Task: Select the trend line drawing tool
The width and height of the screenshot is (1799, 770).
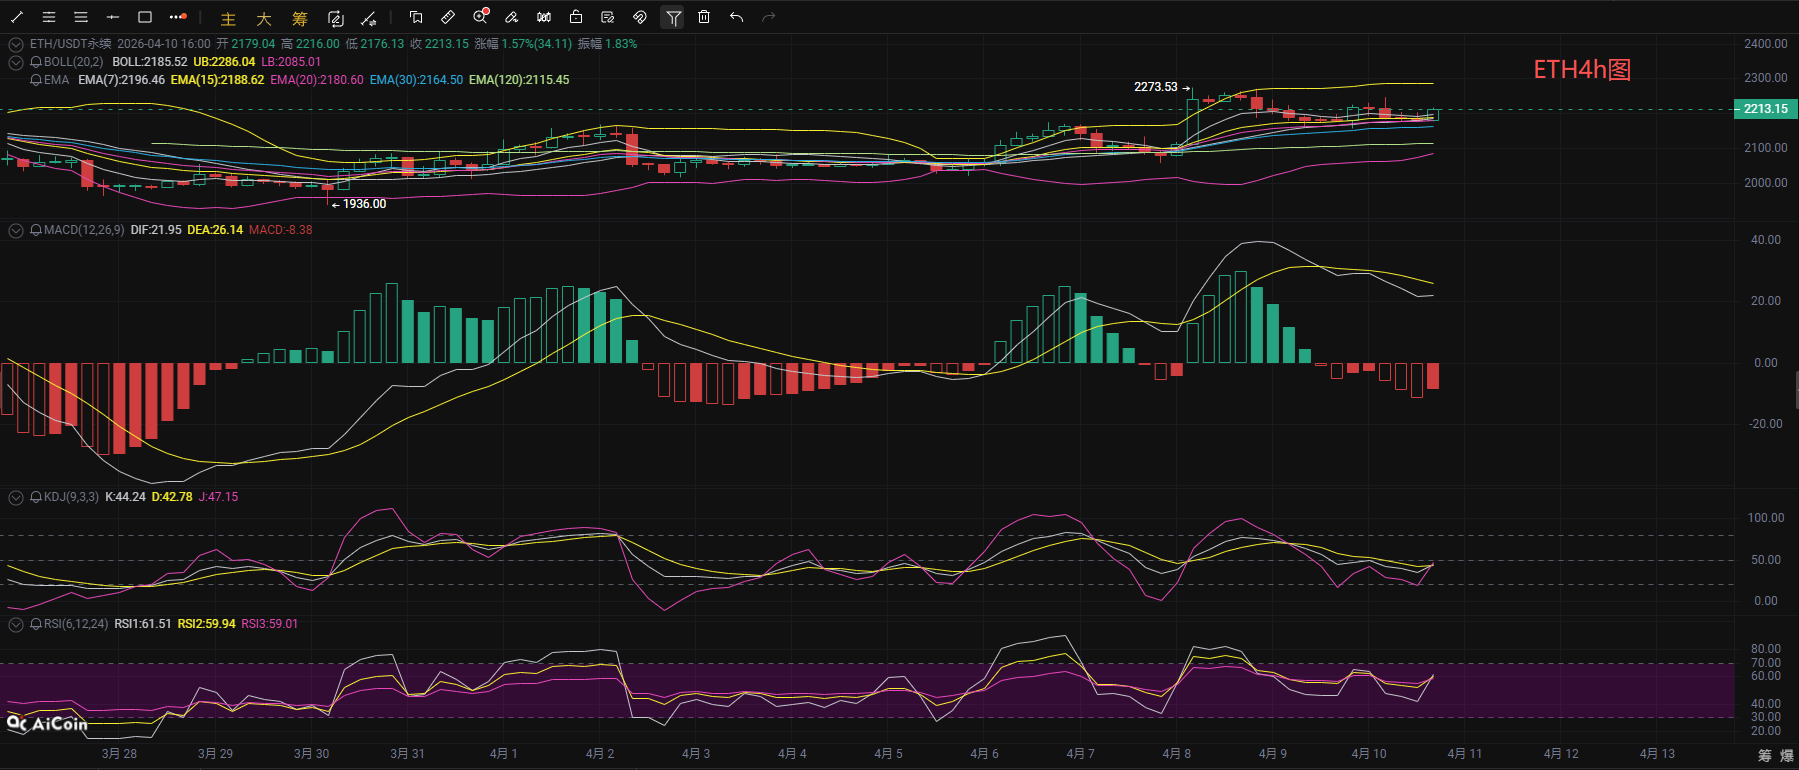Action: (17, 17)
